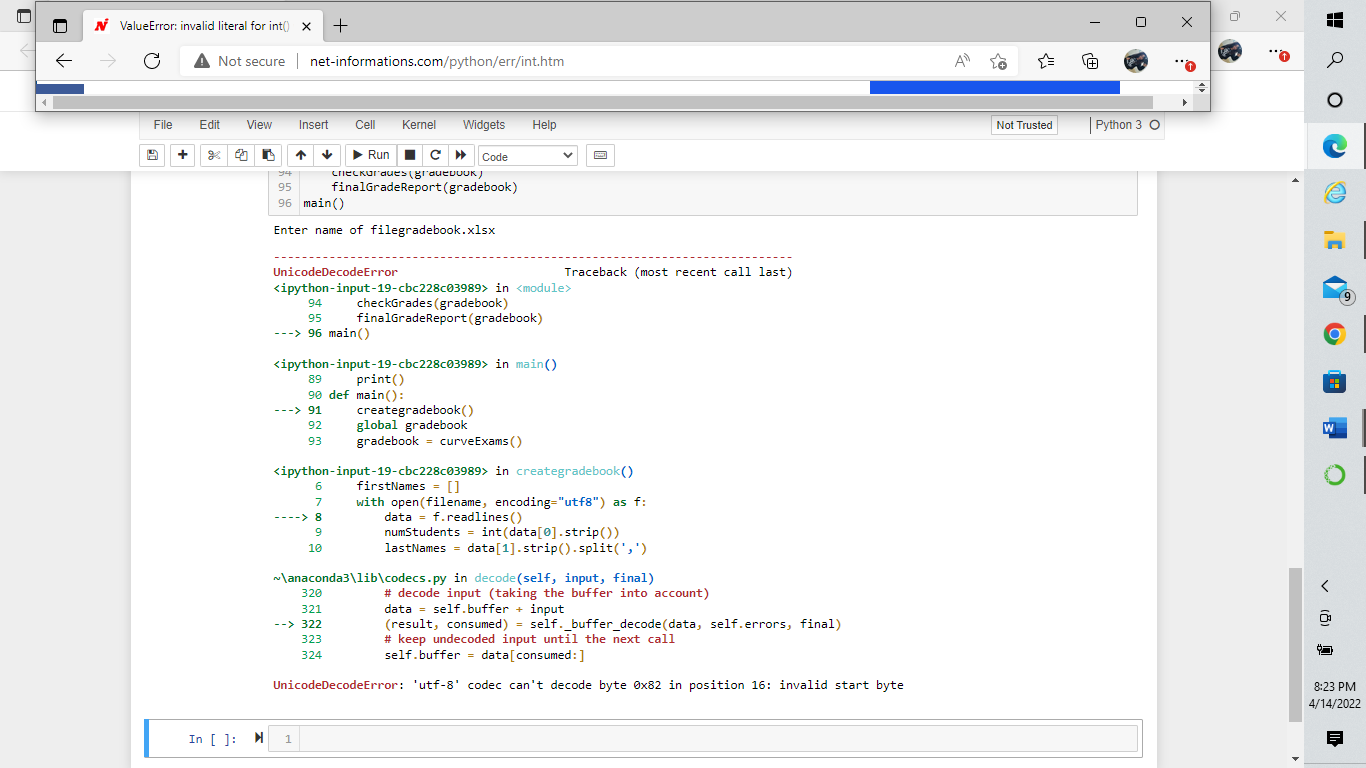Viewport: 1366px width, 768px height.
Task: Toggle the Not Trusted notebook status
Action: point(1024,125)
